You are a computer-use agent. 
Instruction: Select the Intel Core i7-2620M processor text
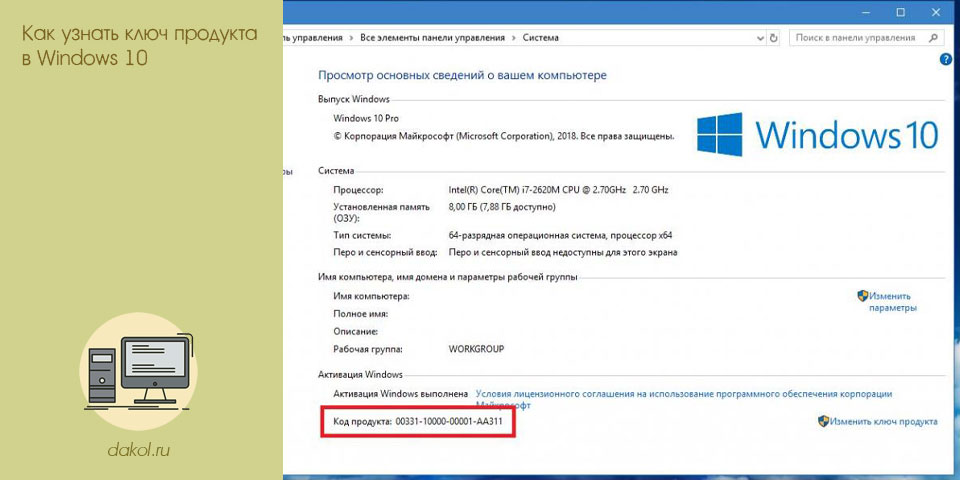[558, 190]
